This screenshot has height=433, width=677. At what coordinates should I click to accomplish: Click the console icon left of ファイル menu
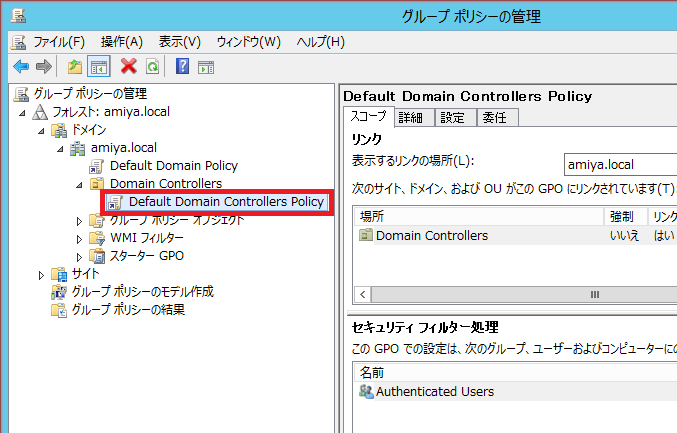pos(19,42)
